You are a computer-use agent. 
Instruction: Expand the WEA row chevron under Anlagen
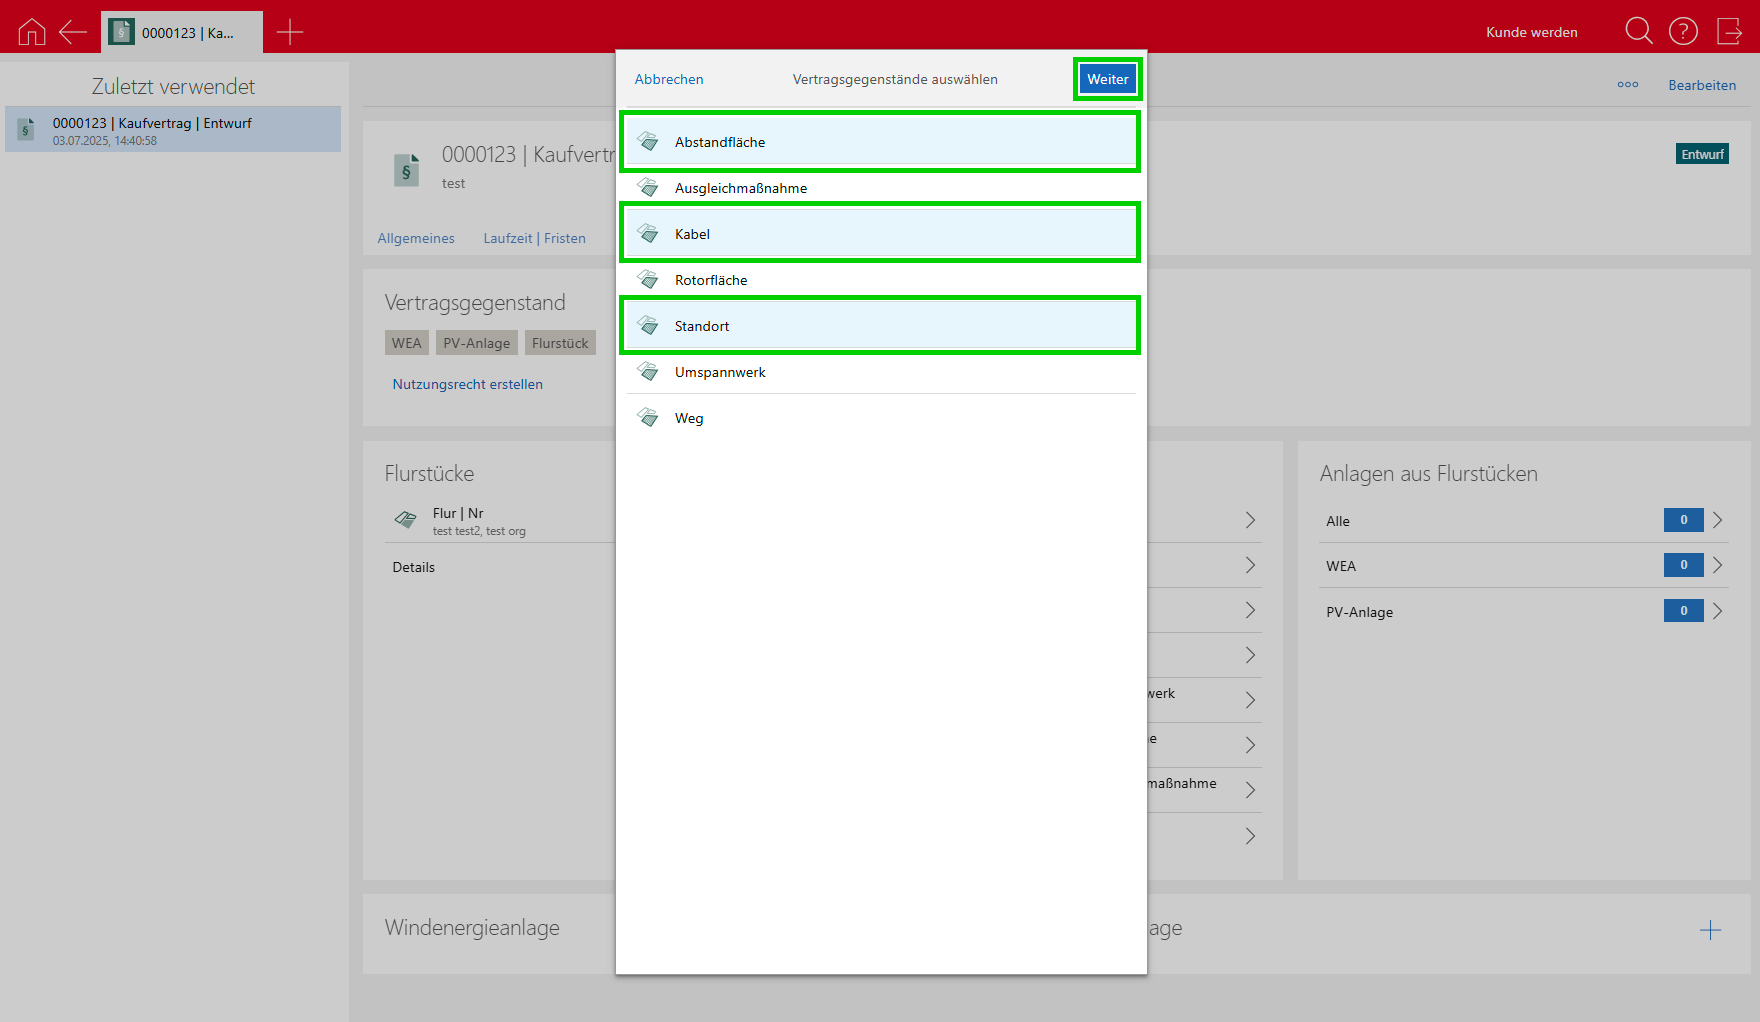click(1717, 565)
